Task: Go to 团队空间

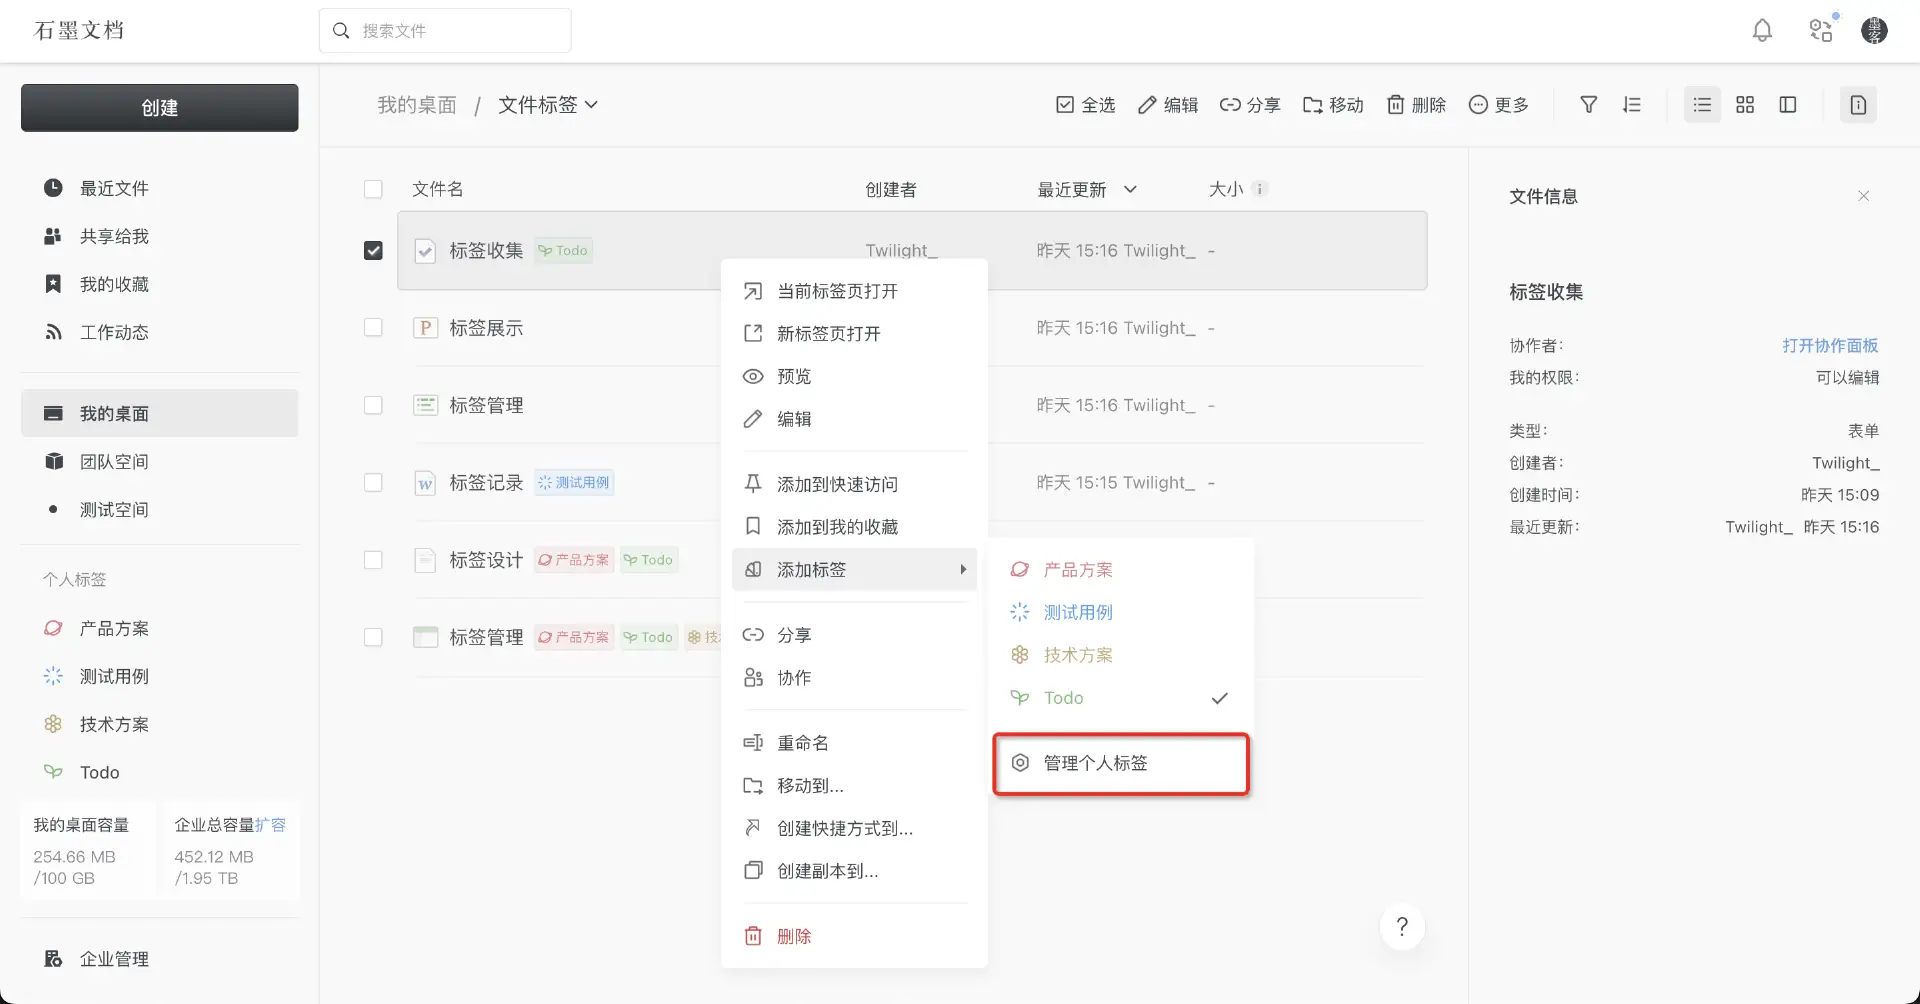Action: [x=160, y=462]
